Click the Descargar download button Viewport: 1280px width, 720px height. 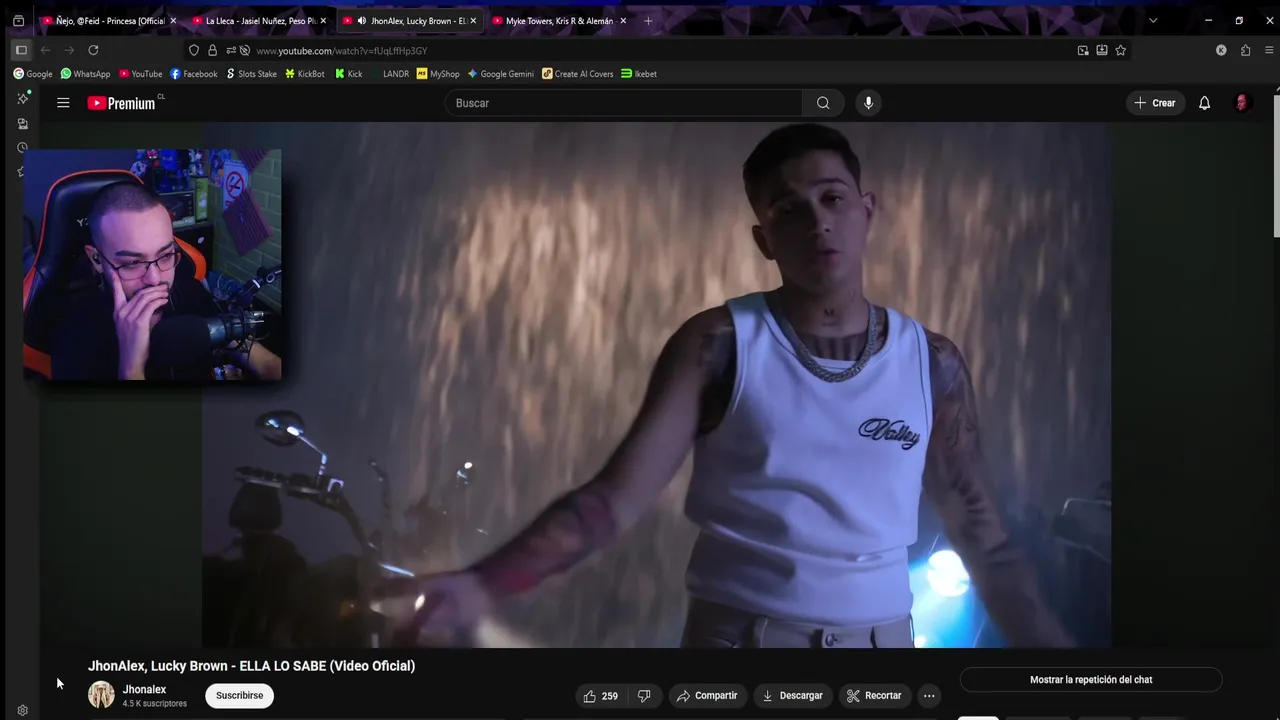[792, 696]
